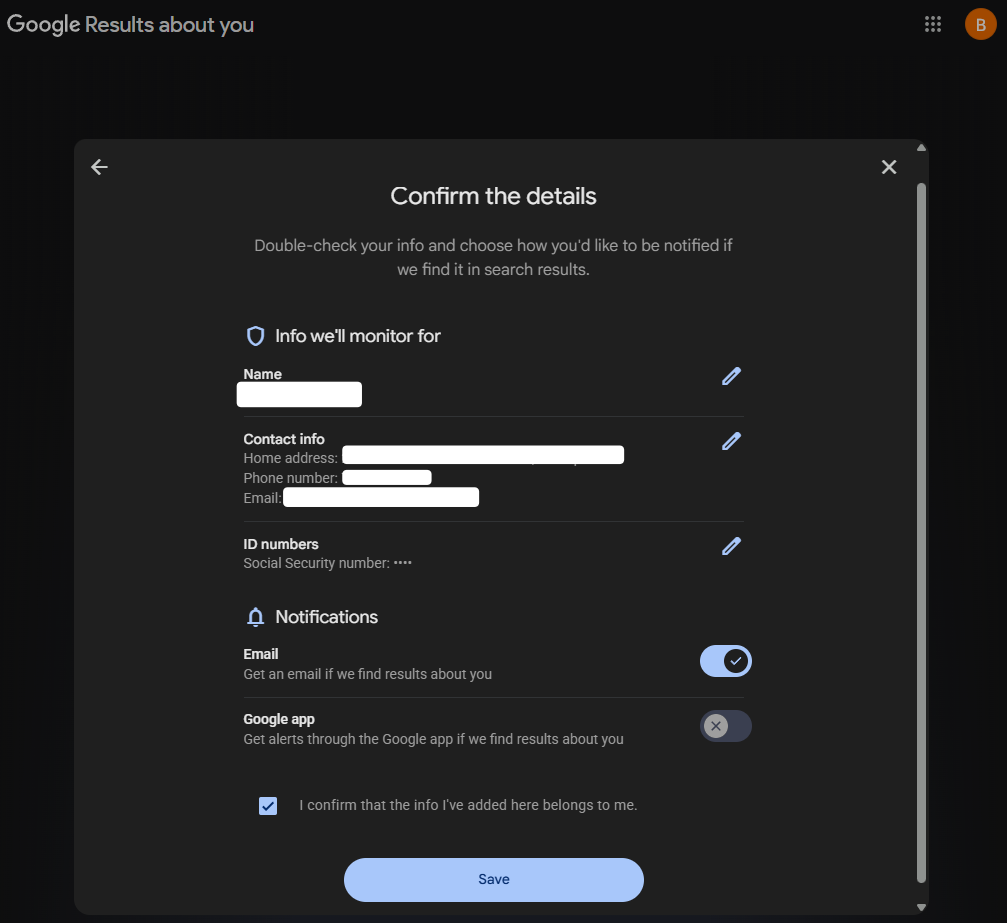Click 'Get alerts through the Google app' text
The height and width of the screenshot is (923, 1007).
pos(433,739)
